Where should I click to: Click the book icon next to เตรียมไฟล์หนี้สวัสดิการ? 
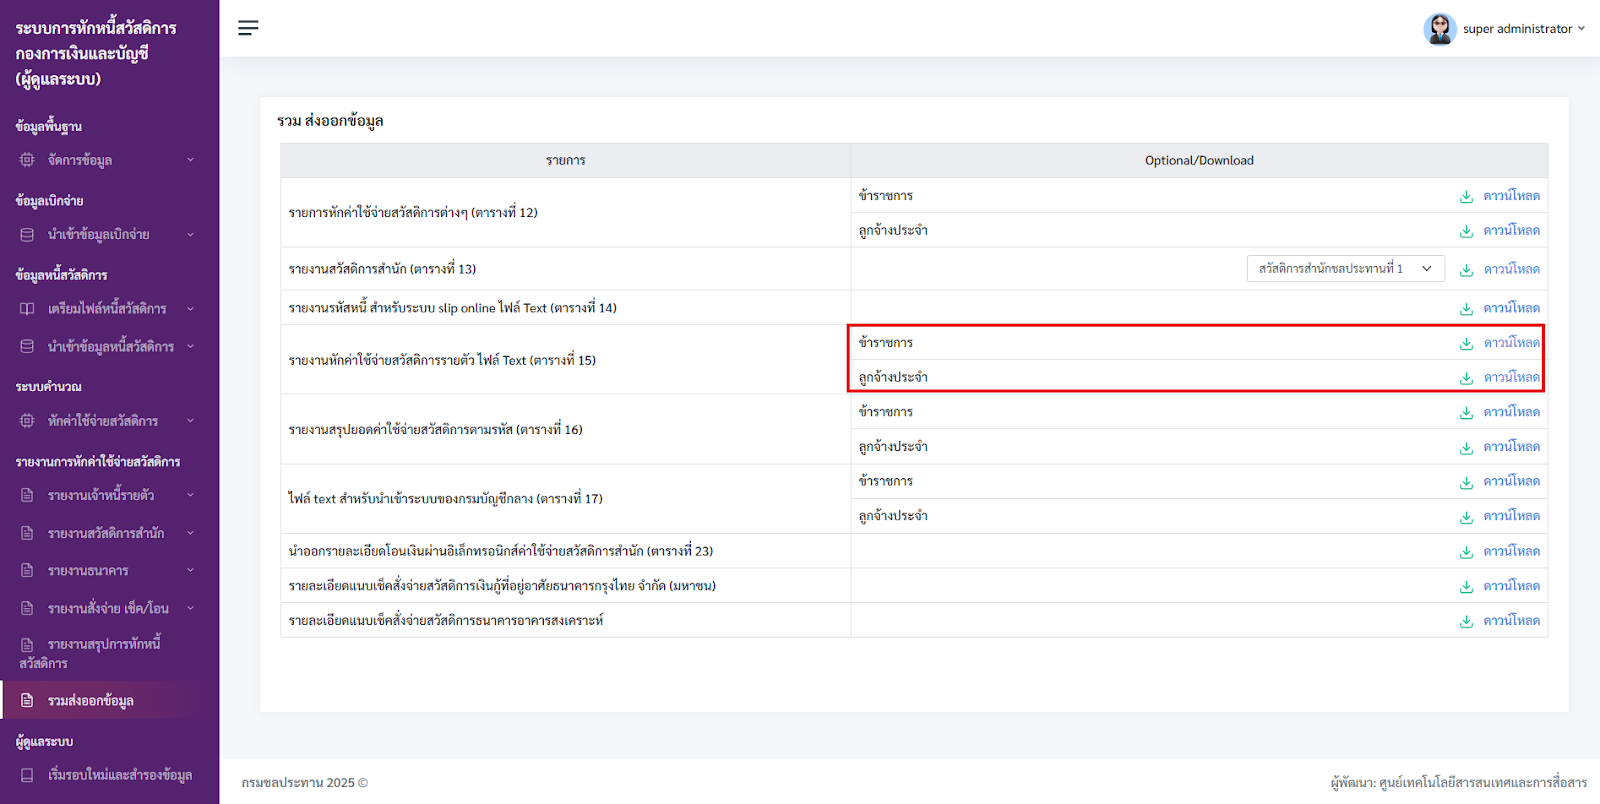pyautogui.click(x=27, y=309)
